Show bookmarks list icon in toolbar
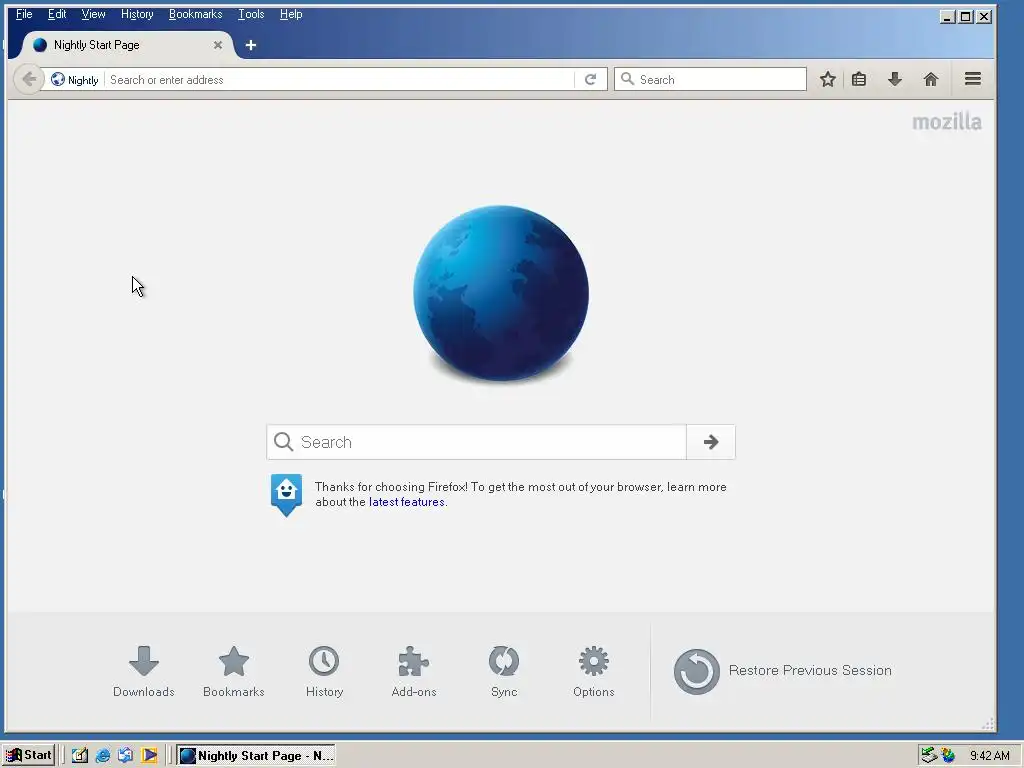Screen dimensions: 1024x768 pyautogui.click(x=859, y=80)
